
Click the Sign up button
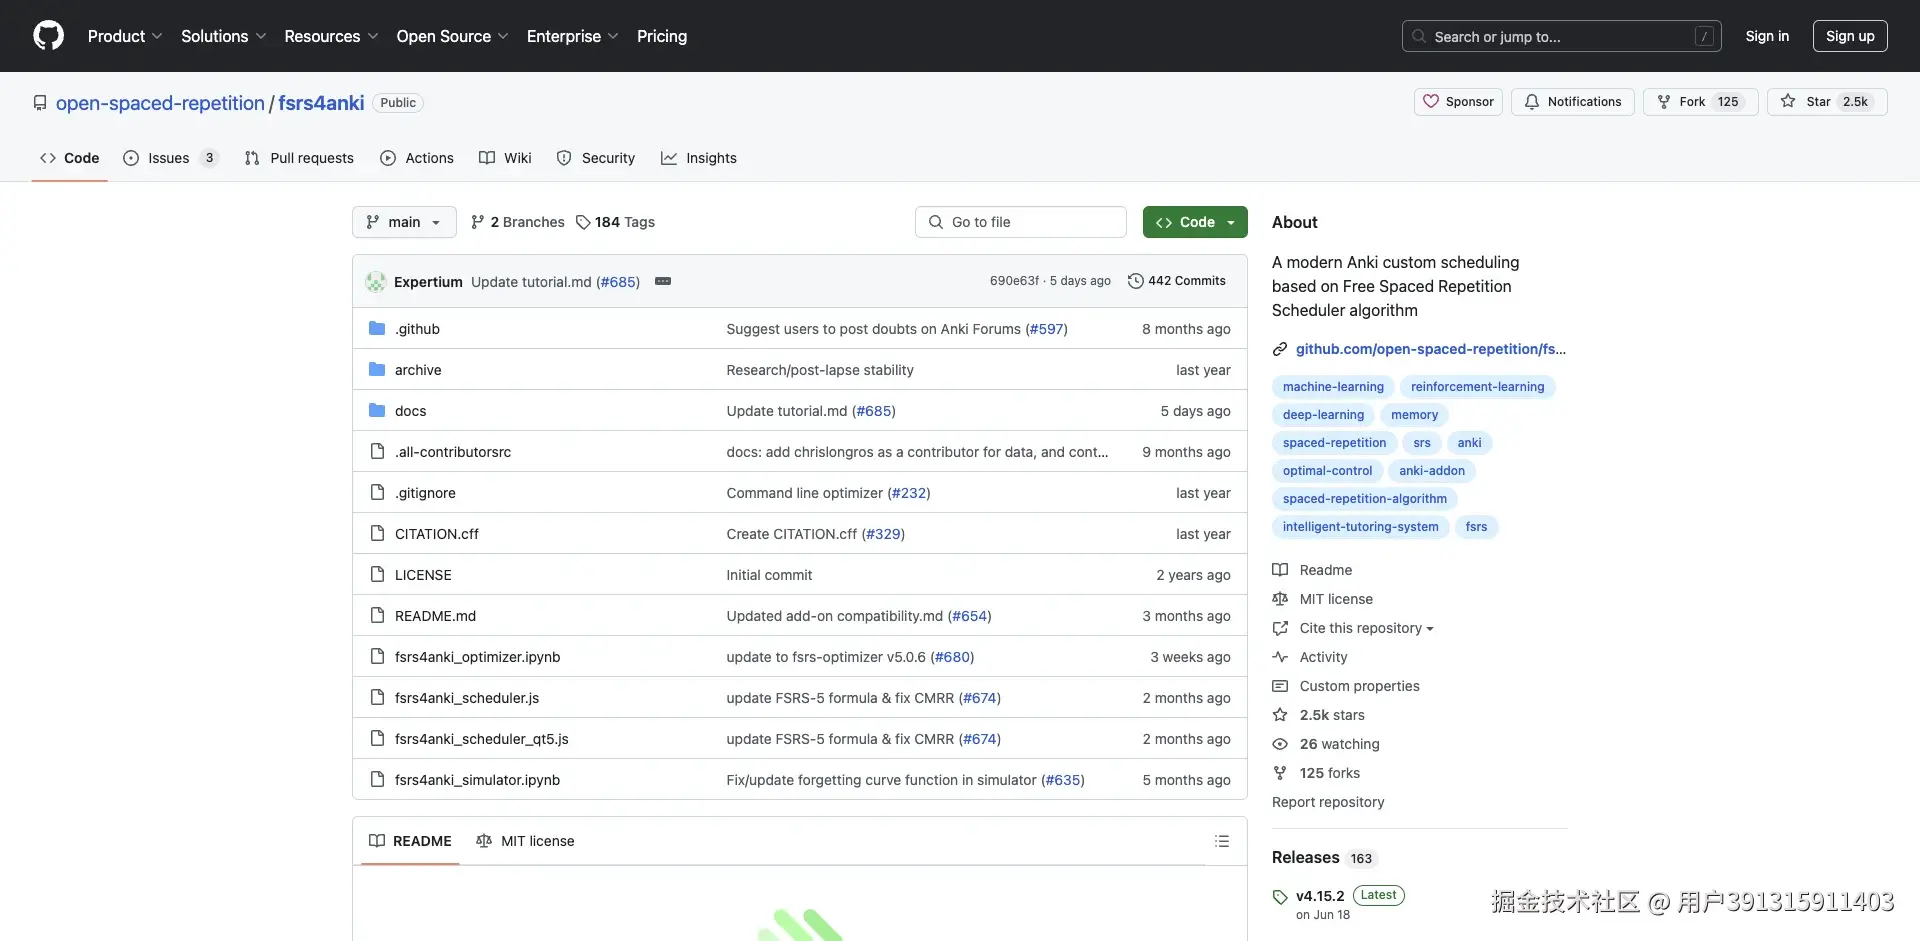pos(1850,36)
